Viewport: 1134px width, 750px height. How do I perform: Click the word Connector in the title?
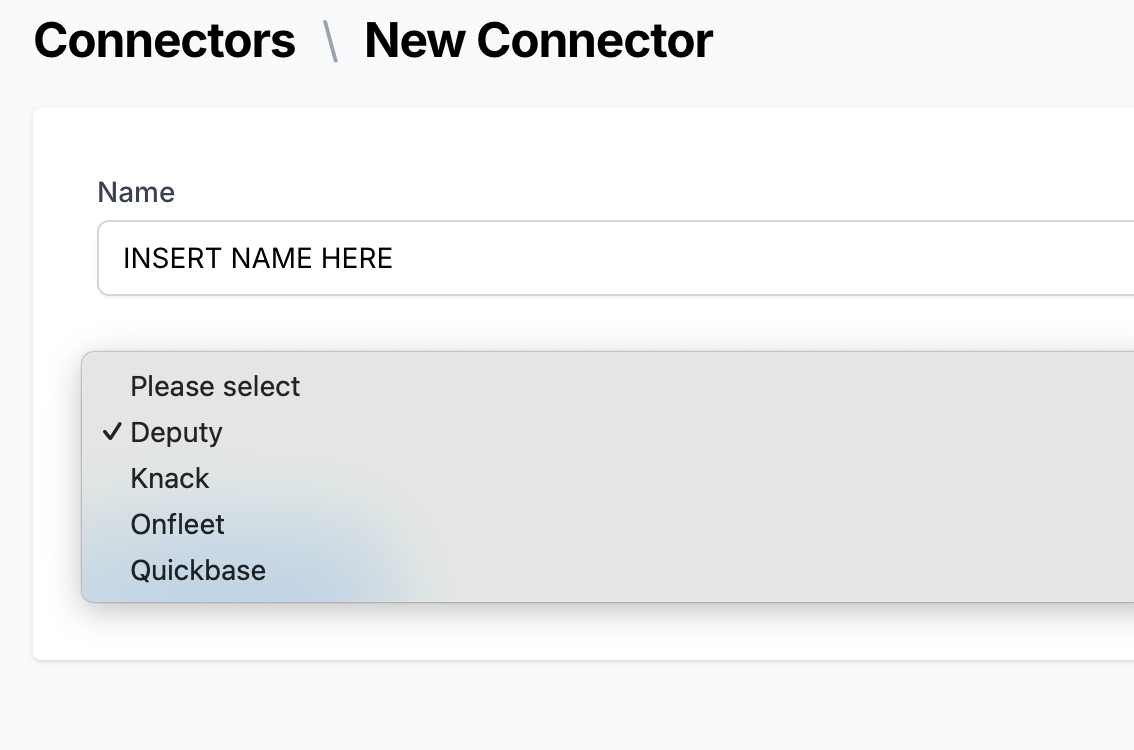point(594,41)
